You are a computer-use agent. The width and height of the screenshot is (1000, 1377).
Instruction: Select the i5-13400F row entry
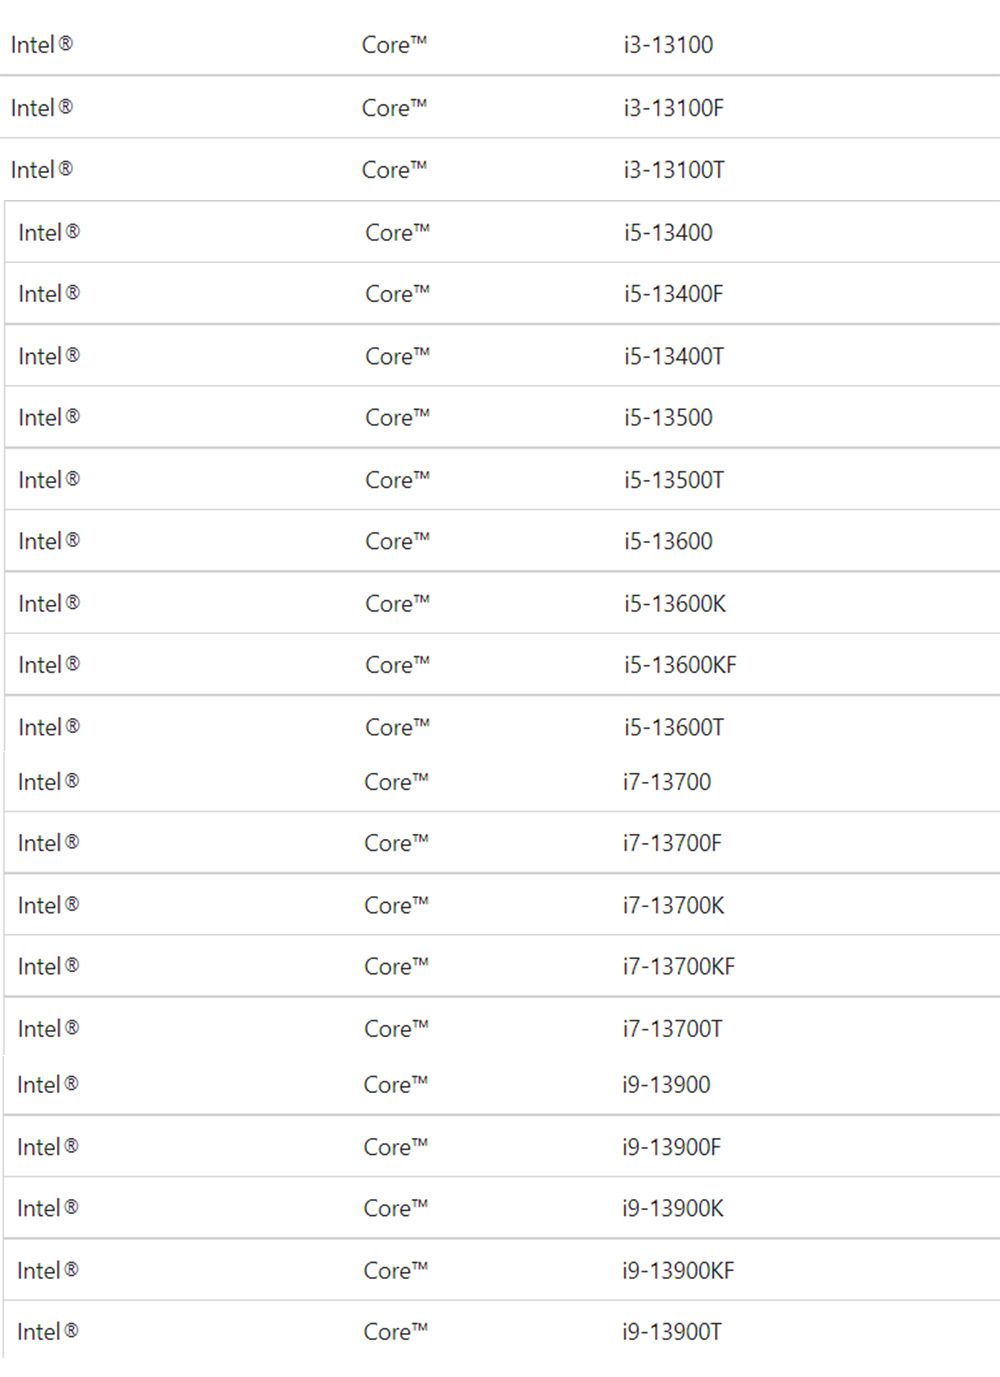click(673, 294)
